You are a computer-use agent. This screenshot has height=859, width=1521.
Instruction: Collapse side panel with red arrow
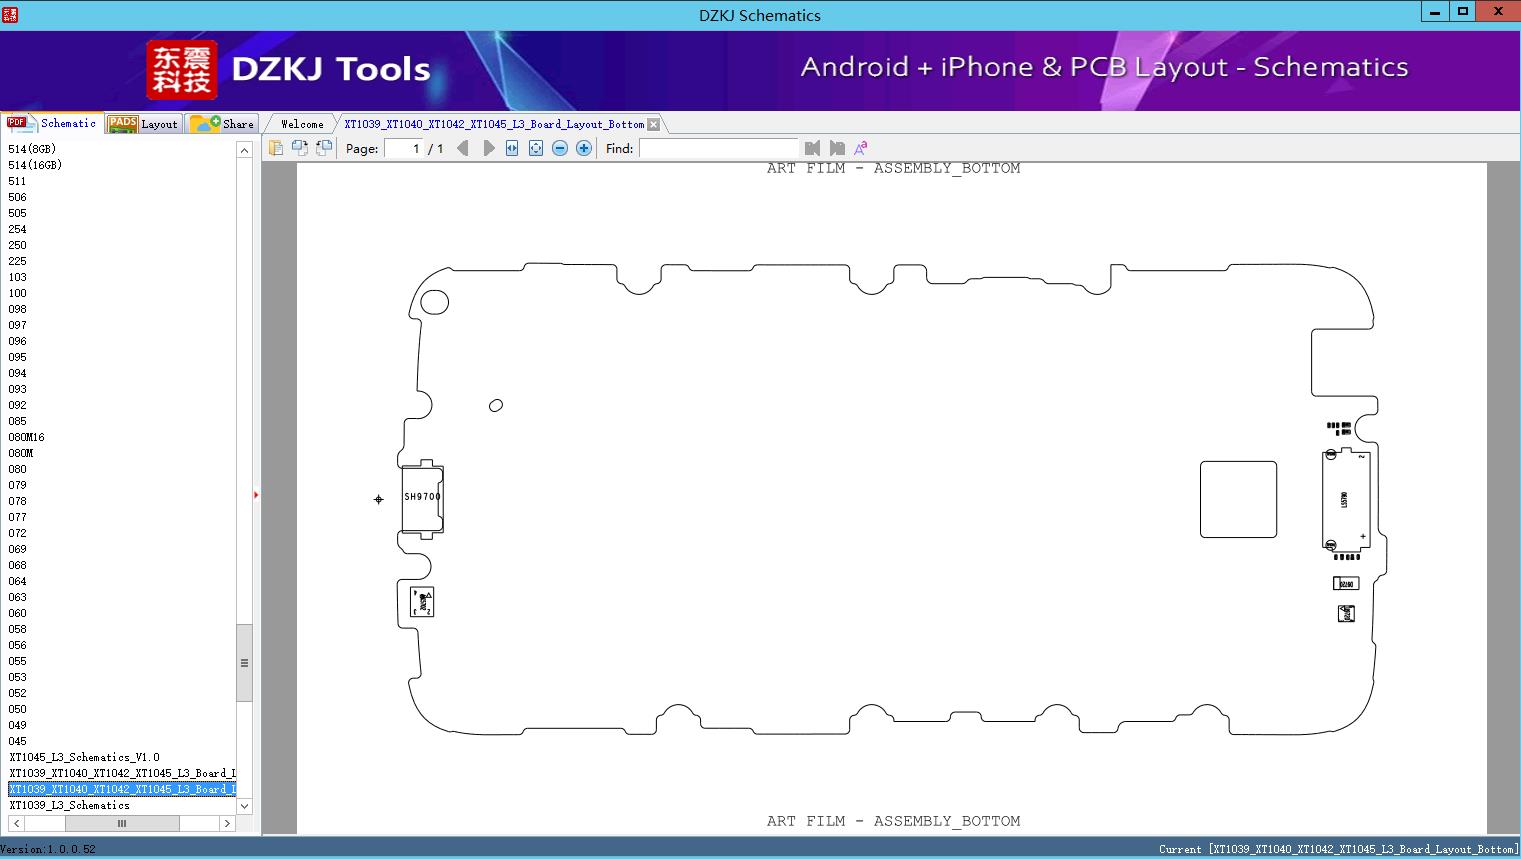[256, 495]
